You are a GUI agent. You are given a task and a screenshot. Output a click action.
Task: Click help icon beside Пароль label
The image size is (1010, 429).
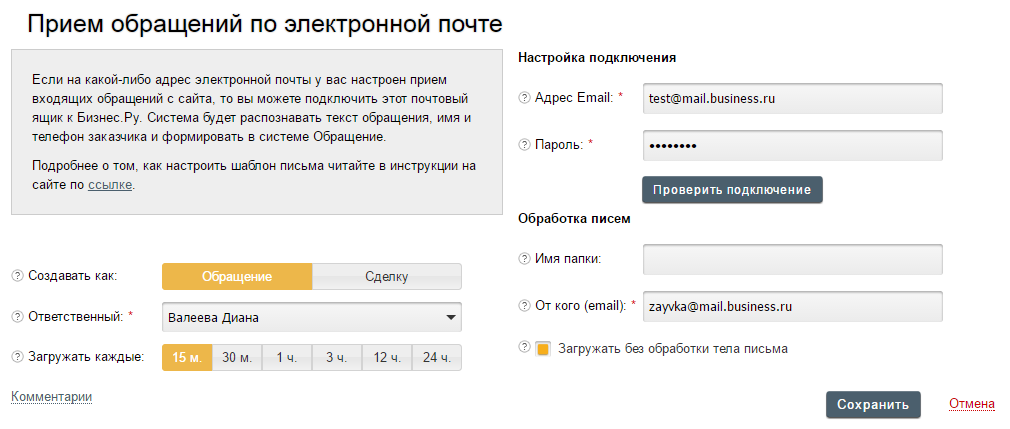point(524,145)
